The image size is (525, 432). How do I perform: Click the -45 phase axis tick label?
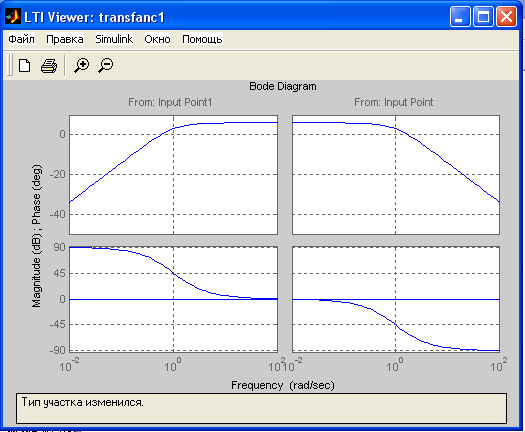coord(57,325)
